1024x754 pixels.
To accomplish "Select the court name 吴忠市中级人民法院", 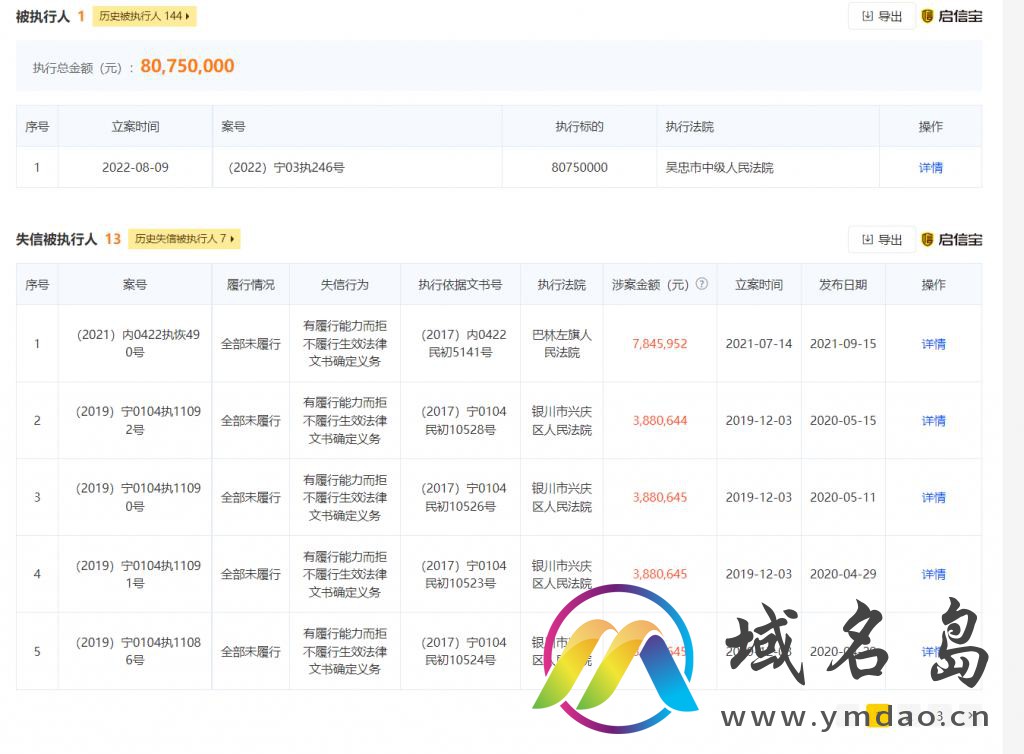I will point(720,168).
